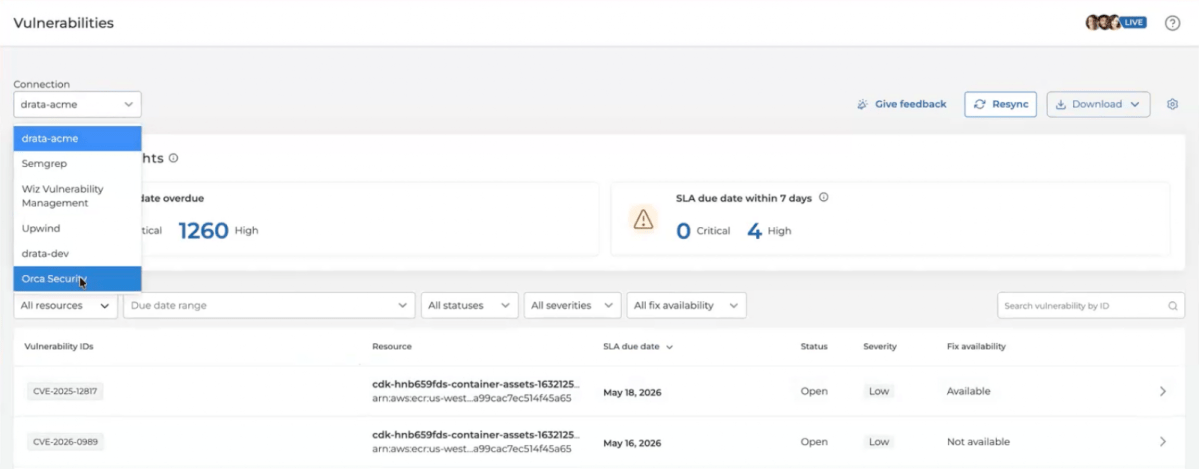Screen dimensions: 1199x469
Task: Select drata-dev connection option
Action: tap(77, 253)
